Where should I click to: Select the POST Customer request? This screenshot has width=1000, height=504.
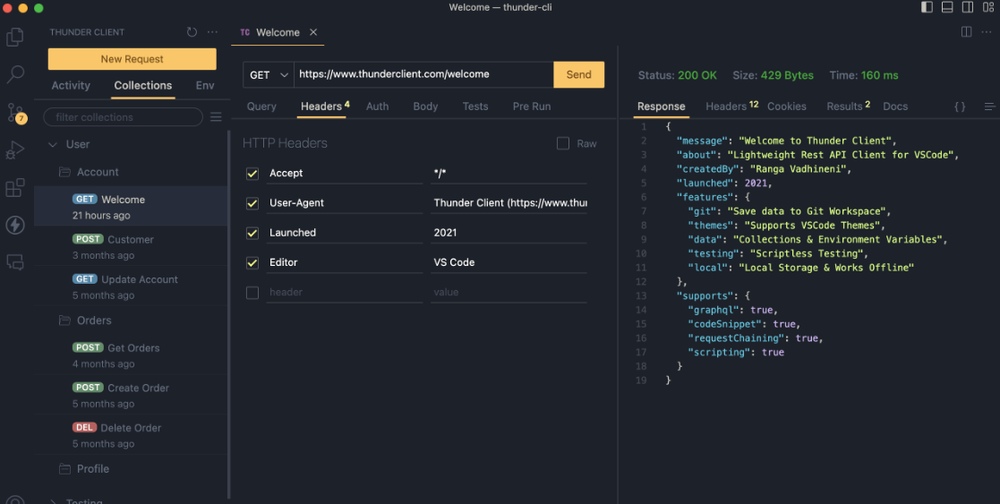tap(131, 247)
